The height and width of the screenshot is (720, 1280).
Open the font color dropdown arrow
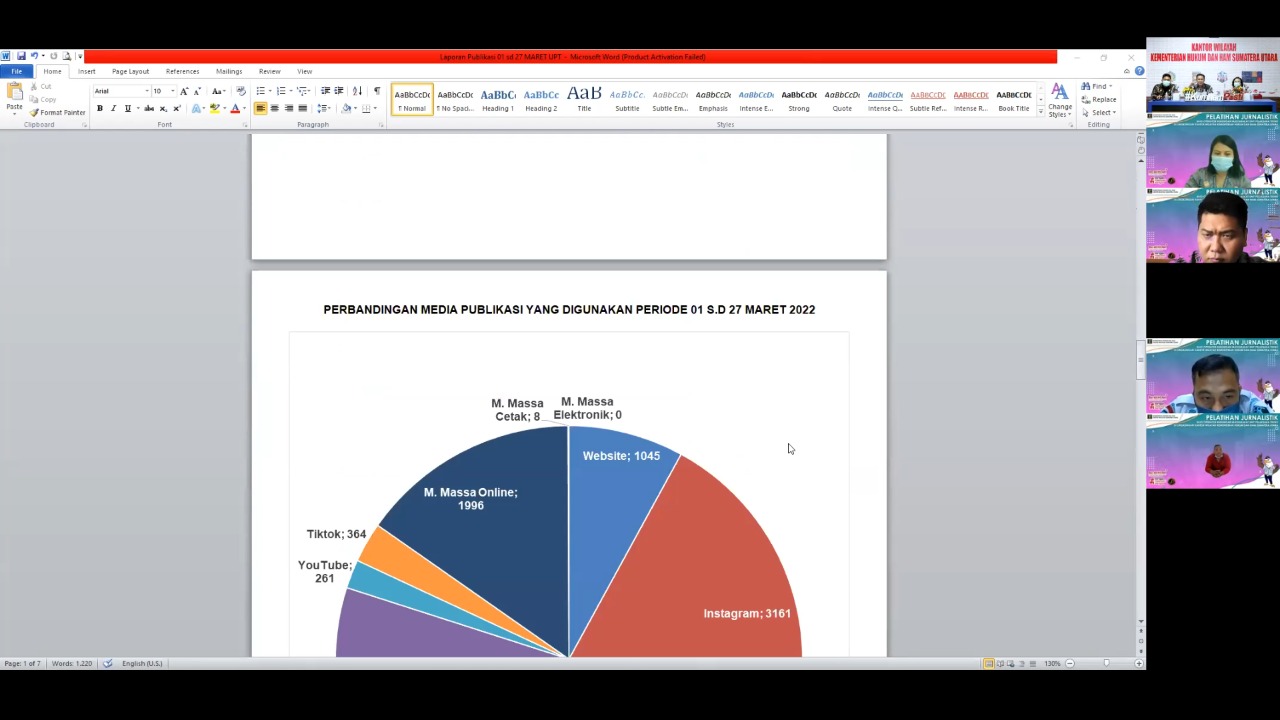[243, 108]
